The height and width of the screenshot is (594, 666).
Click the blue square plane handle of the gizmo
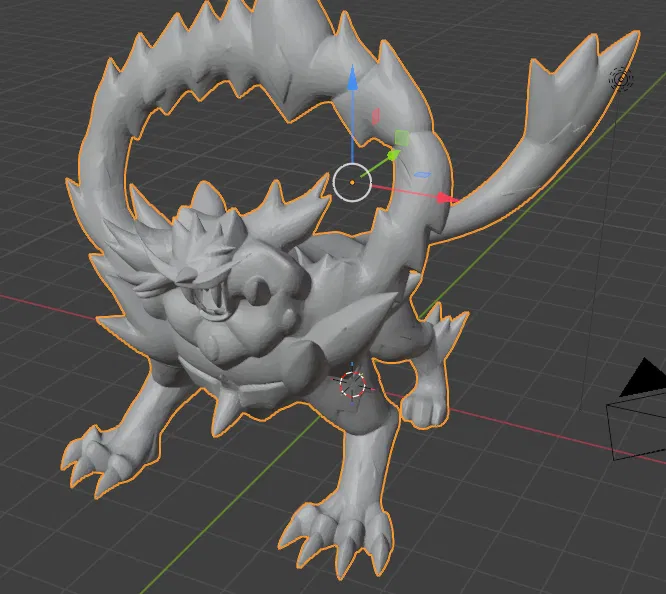tap(422, 175)
